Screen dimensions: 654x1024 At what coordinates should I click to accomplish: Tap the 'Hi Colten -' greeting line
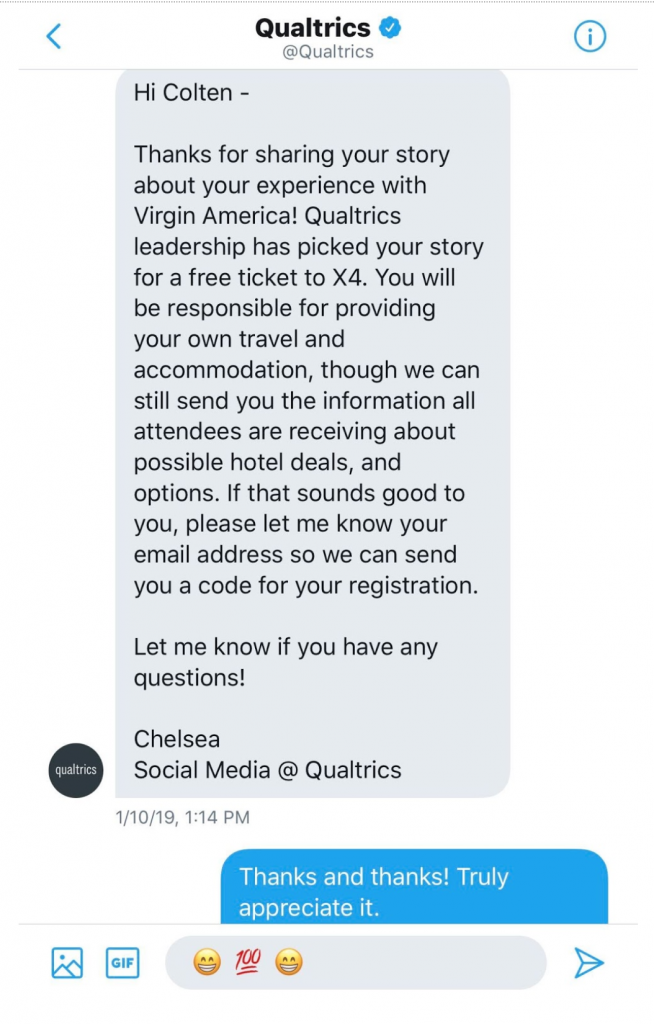(191, 93)
